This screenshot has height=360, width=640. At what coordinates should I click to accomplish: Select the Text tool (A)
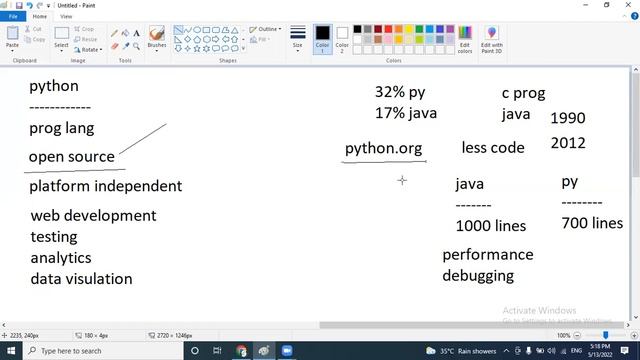pos(137,33)
